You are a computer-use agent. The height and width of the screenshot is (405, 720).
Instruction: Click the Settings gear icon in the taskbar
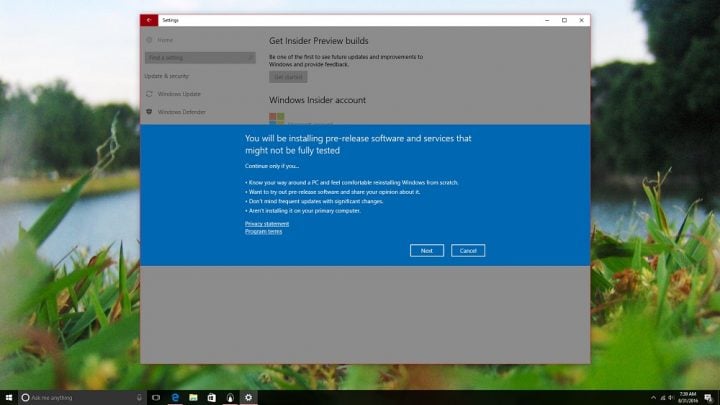(248, 398)
